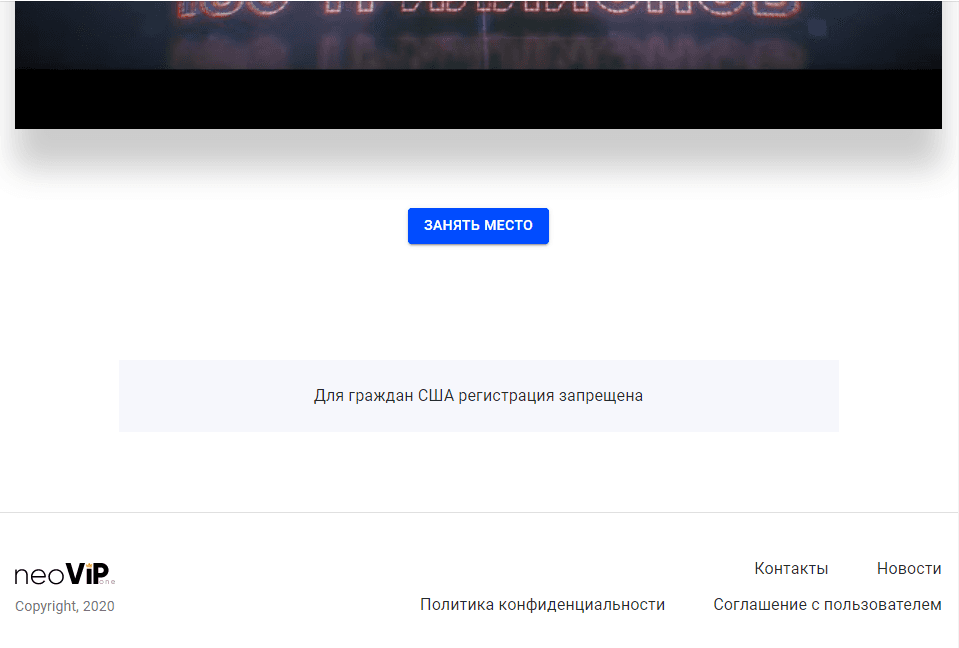Screen dimensions: 959x648
Task: Open 'Политика конфиденциальности' link
Action: (542, 604)
